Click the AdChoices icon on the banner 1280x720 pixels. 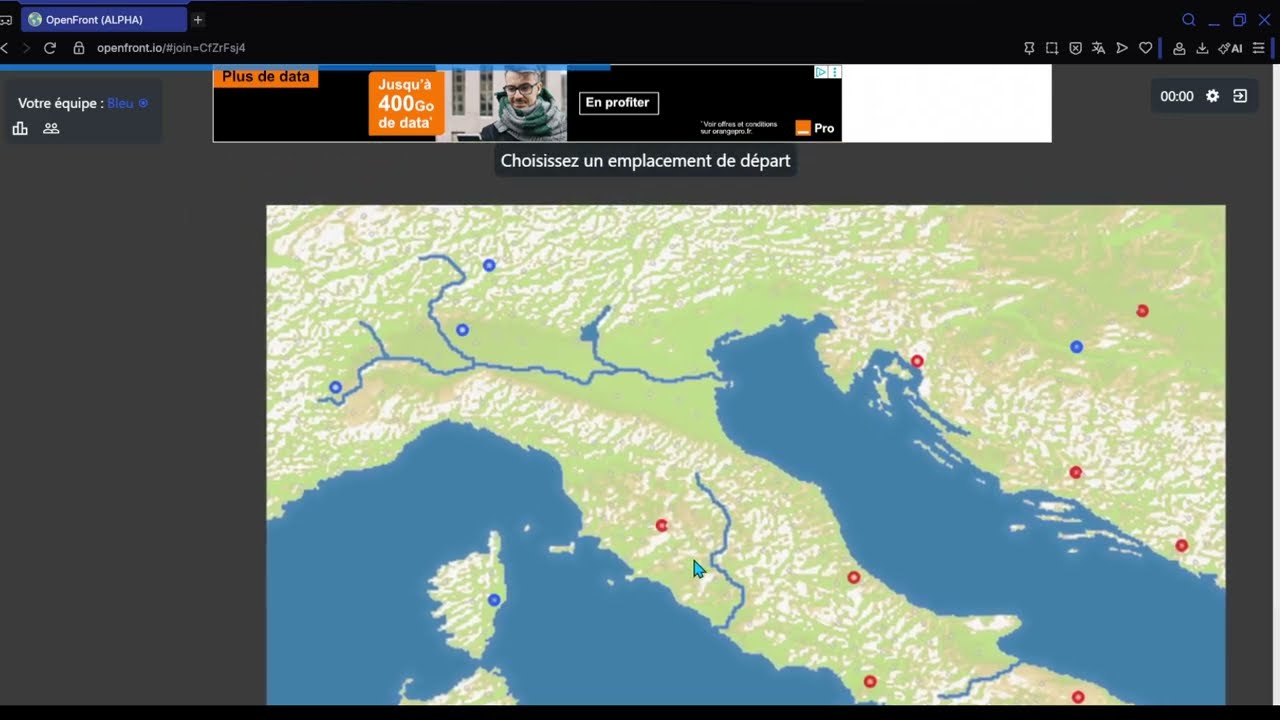click(x=820, y=72)
